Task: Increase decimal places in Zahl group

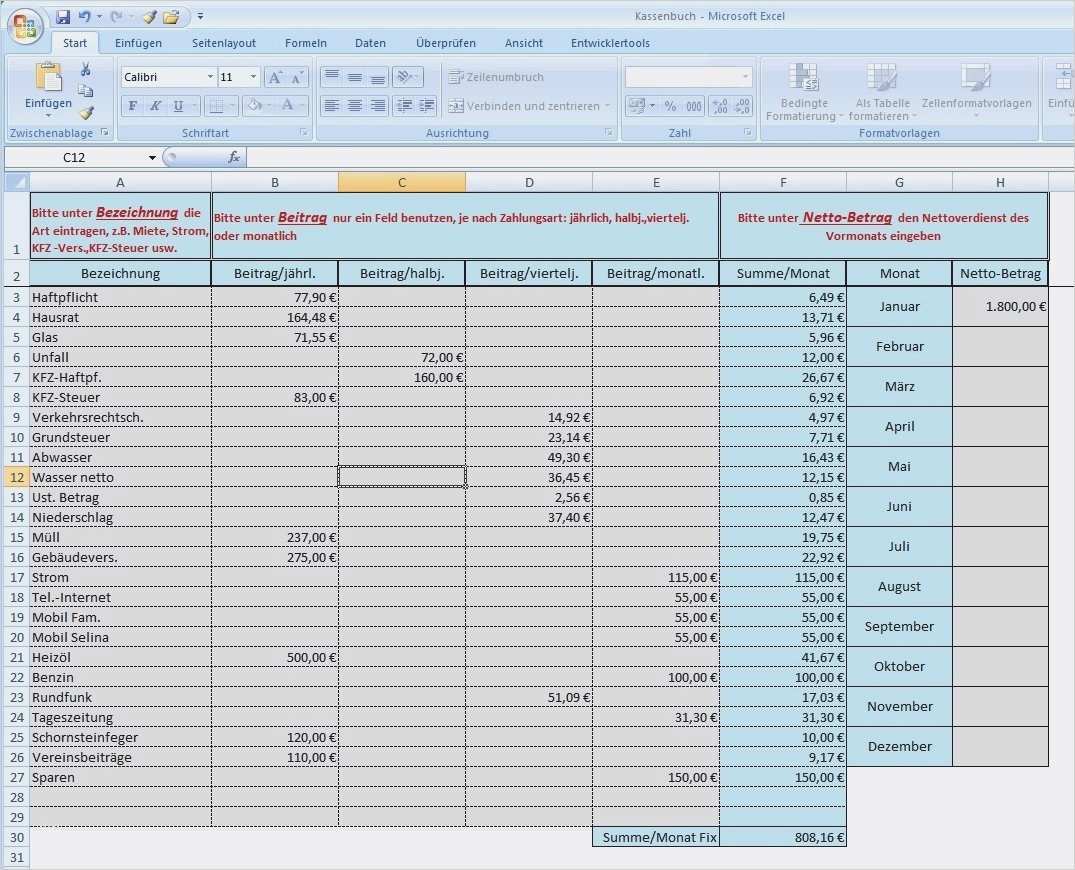Action: click(721, 105)
